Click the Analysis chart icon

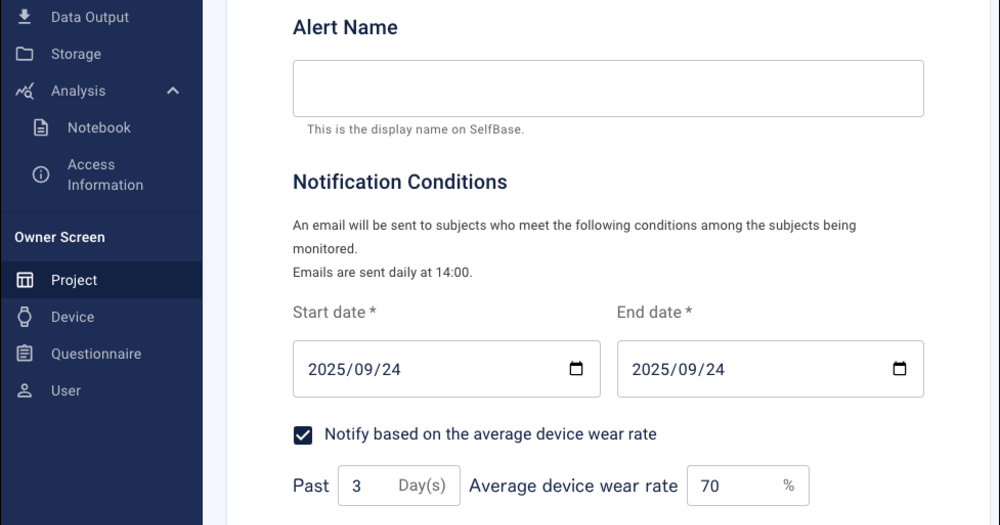click(x=25, y=91)
